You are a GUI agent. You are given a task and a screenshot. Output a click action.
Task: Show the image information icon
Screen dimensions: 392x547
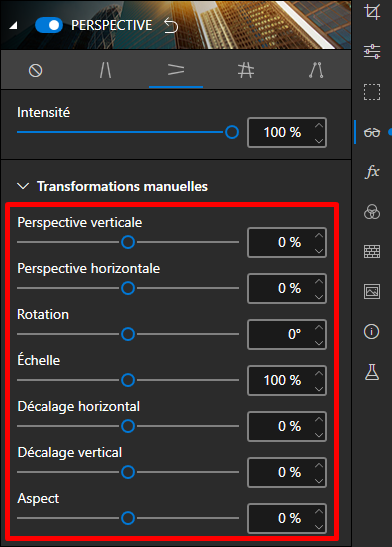(x=371, y=331)
